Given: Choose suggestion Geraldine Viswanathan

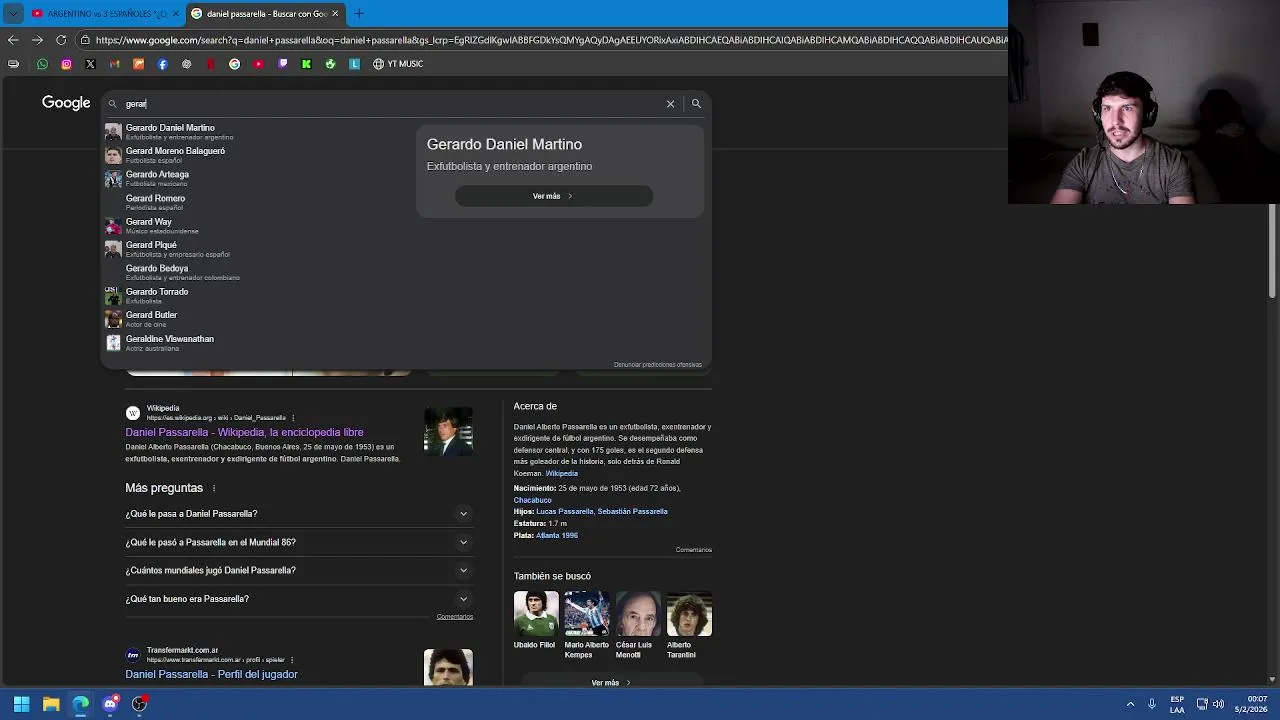Looking at the screenshot, I should pyautogui.click(x=257, y=343).
